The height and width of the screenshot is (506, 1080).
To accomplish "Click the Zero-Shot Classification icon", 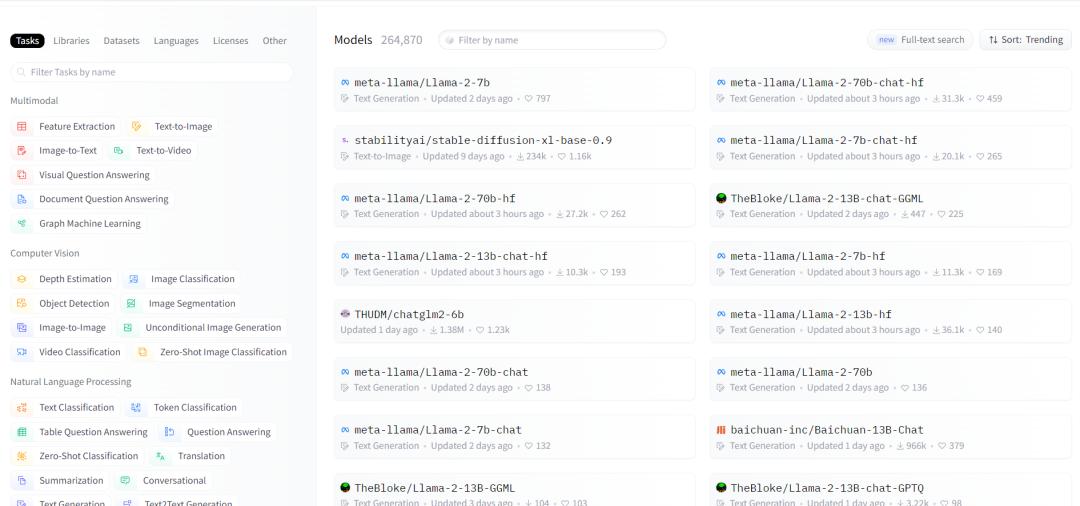I will tap(22, 456).
